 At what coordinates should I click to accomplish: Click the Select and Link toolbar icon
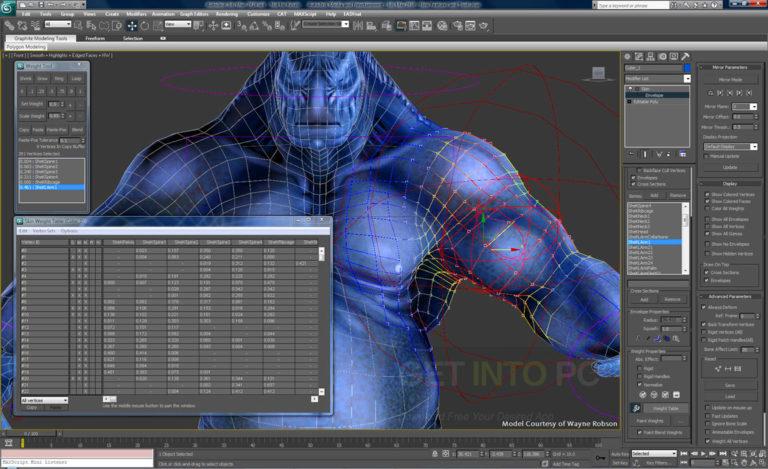[x=9, y=25]
